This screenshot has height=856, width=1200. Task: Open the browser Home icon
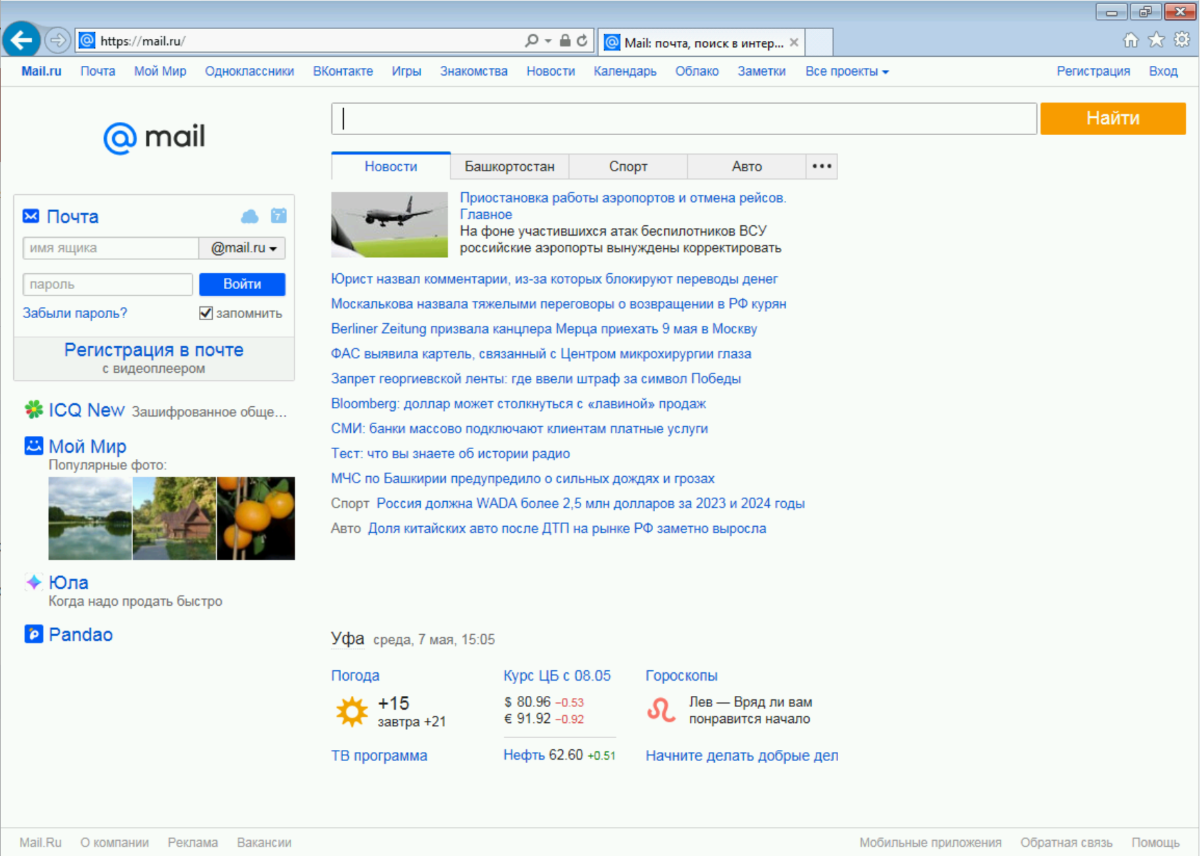click(1131, 40)
